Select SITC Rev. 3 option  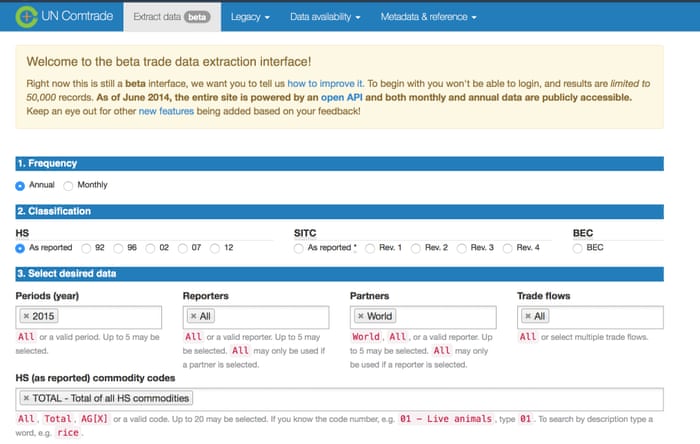click(461, 248)
